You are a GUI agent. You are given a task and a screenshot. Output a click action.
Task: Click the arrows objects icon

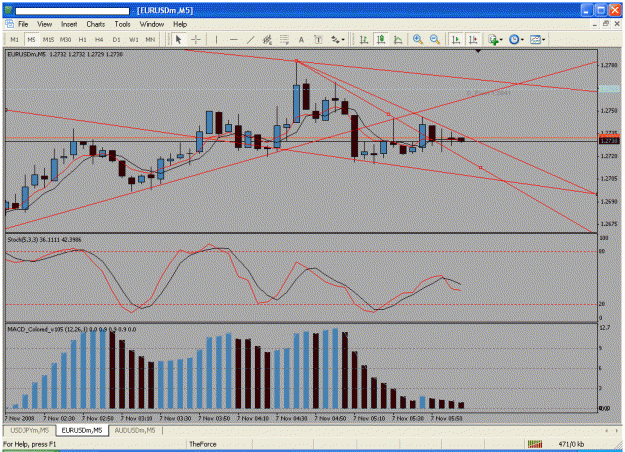click(335, 39)
